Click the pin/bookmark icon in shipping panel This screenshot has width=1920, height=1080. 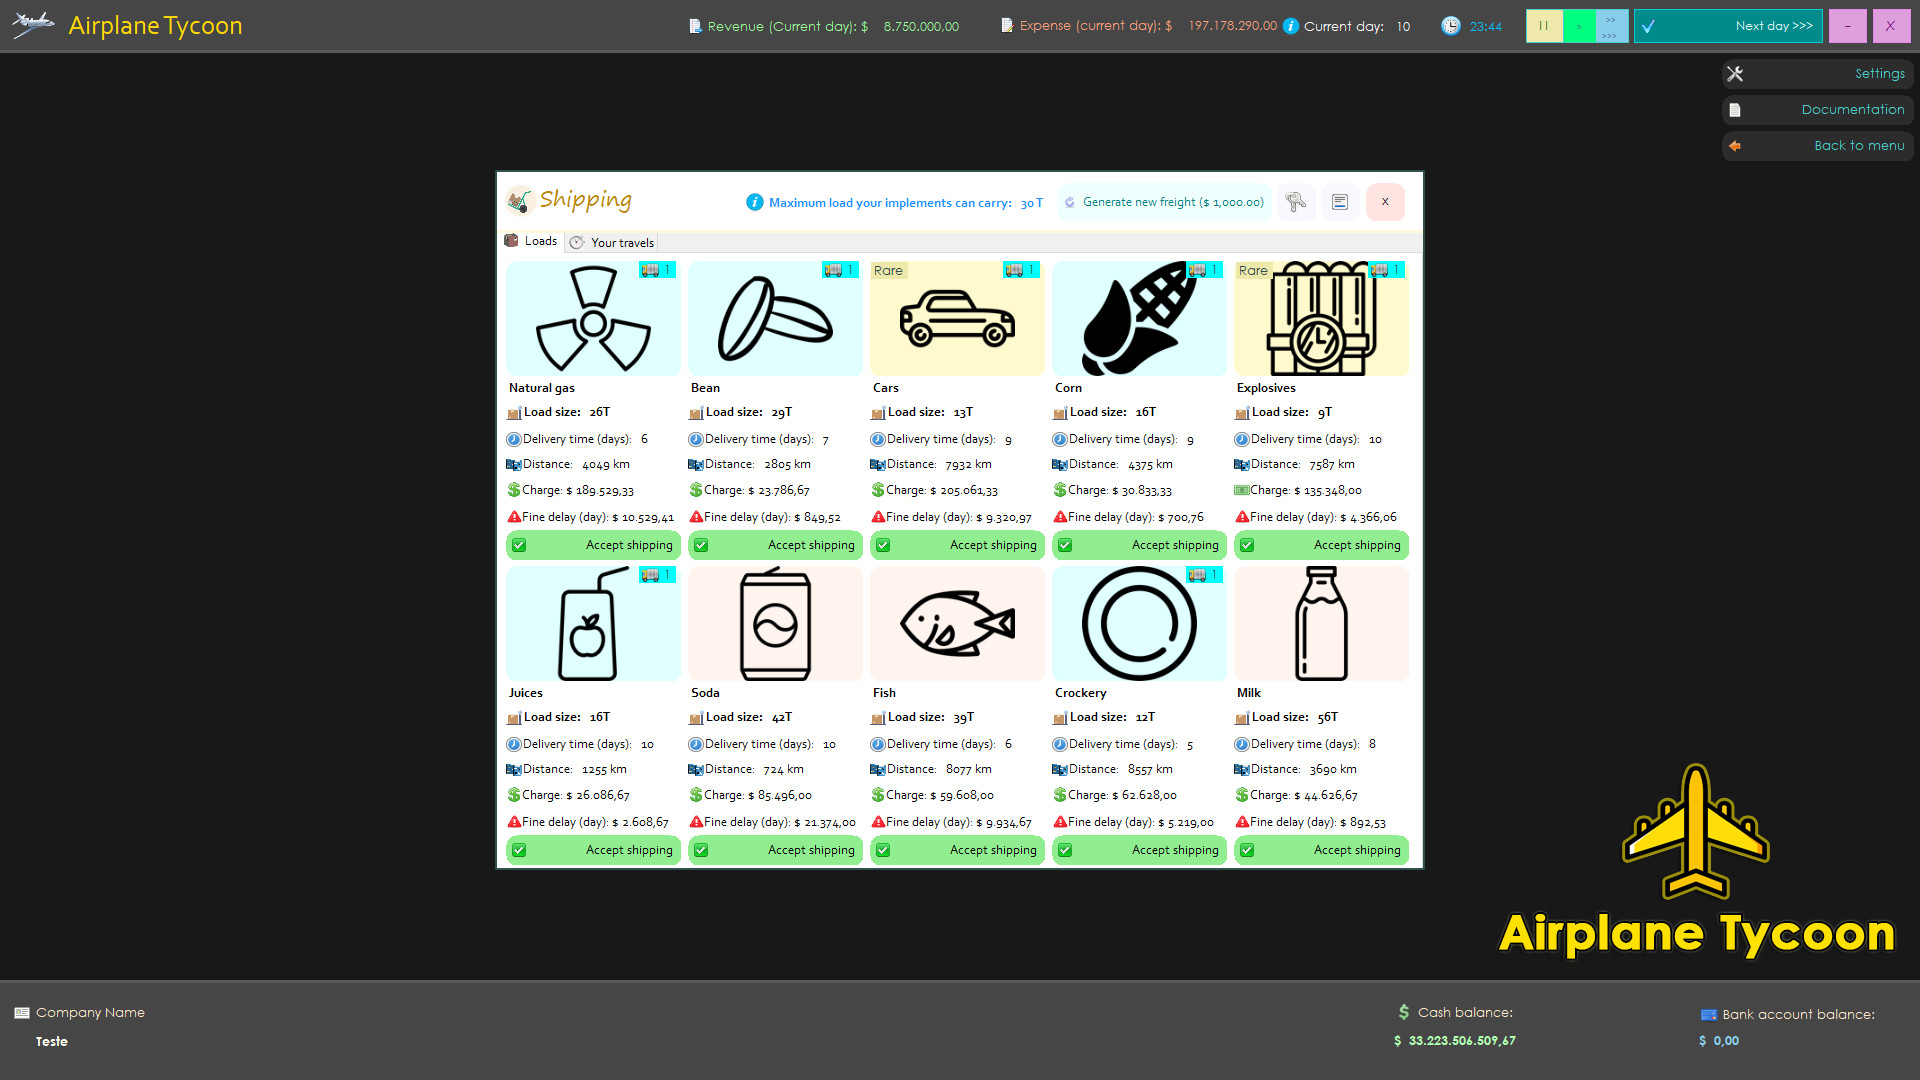coord(1296,202)
